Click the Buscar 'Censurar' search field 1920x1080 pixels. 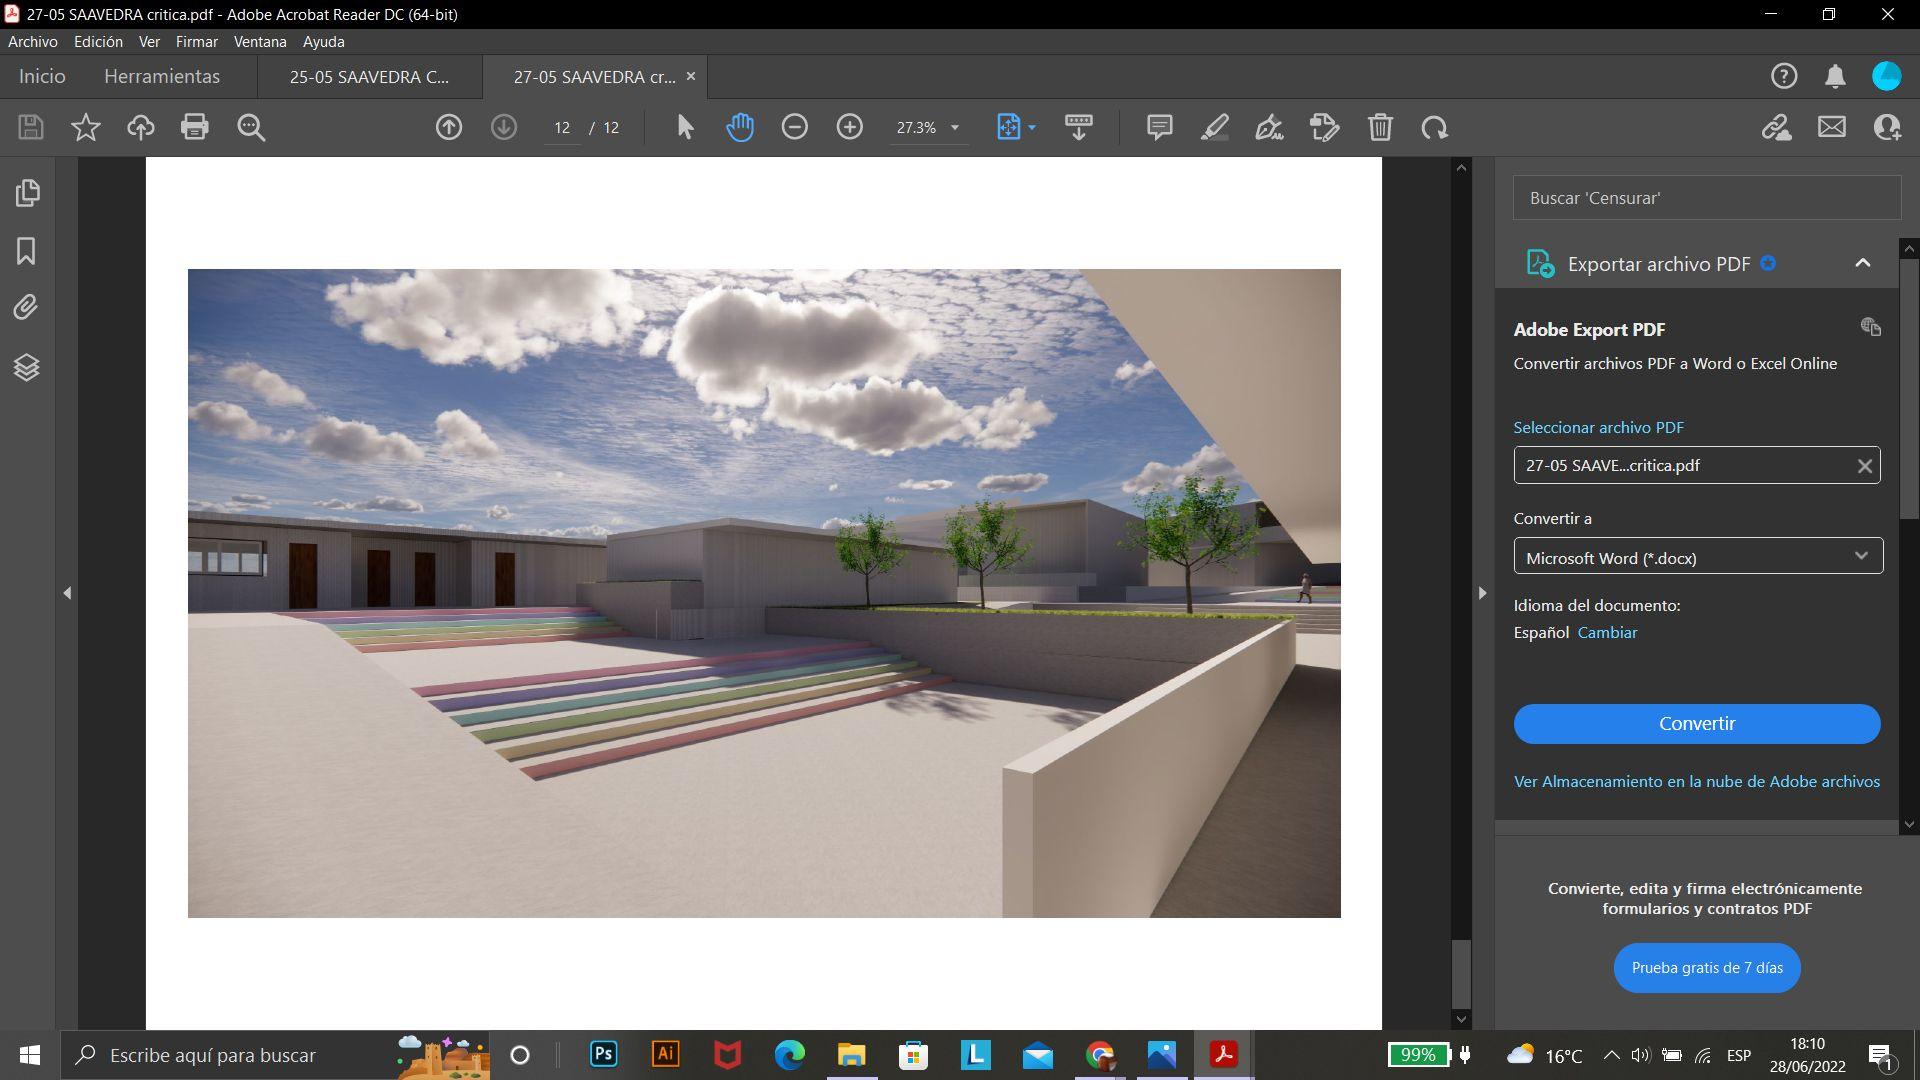(1706, 198)
